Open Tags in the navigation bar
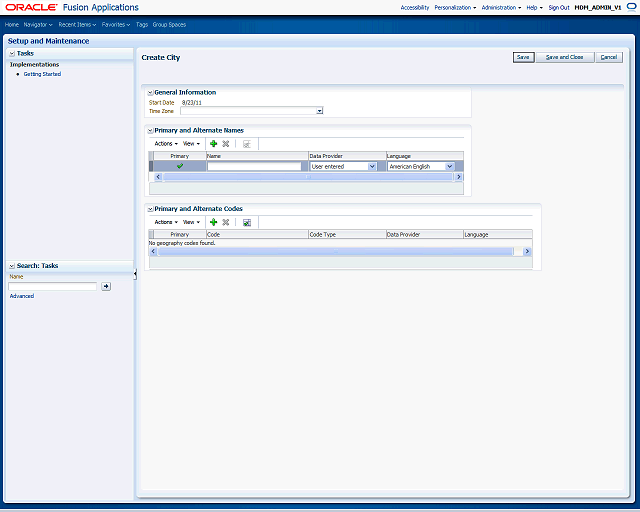640x512 pixels. pos(142,24)
